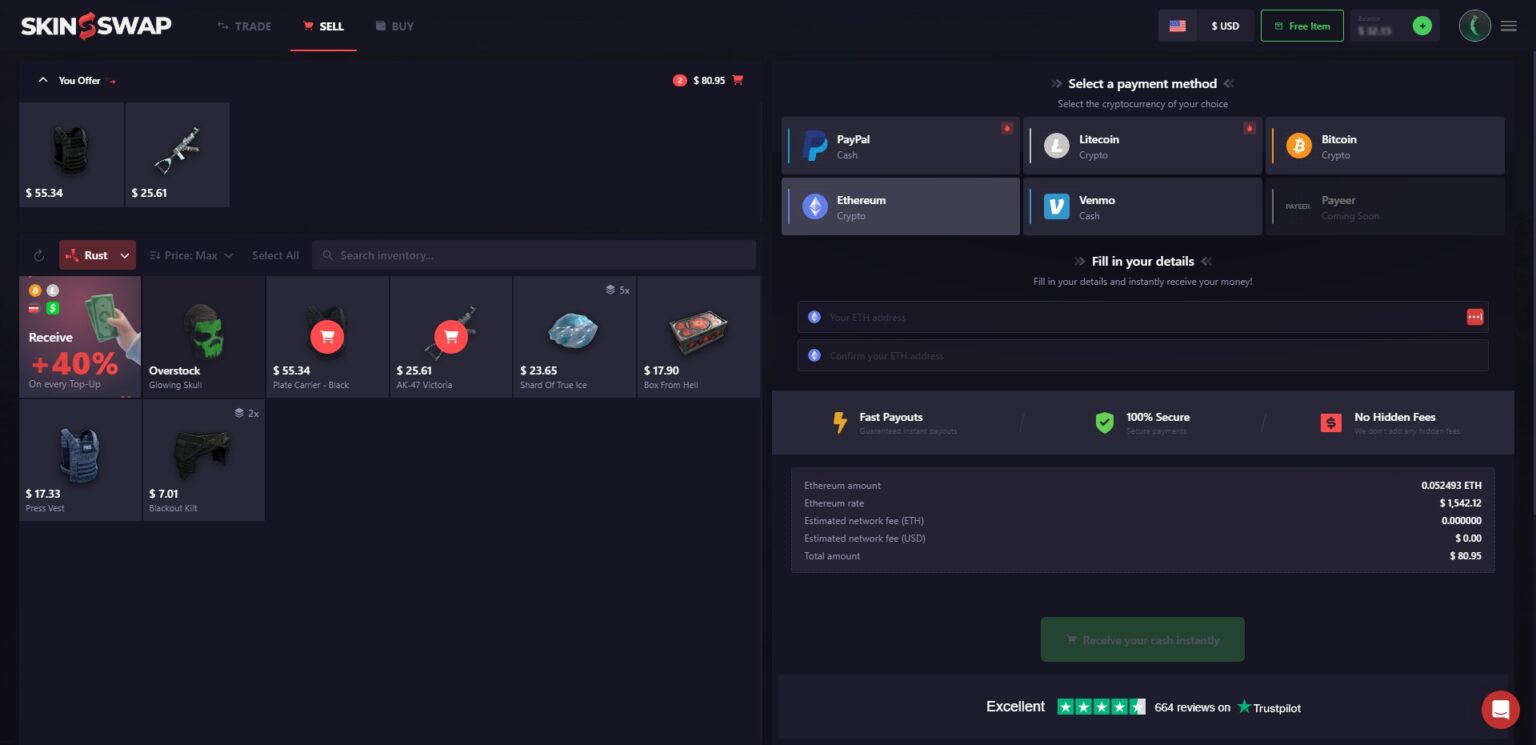The width and height of the screenshot is (1536, 745).
Task: Open the live chat bubble icon
Action: click(1500, 709)
